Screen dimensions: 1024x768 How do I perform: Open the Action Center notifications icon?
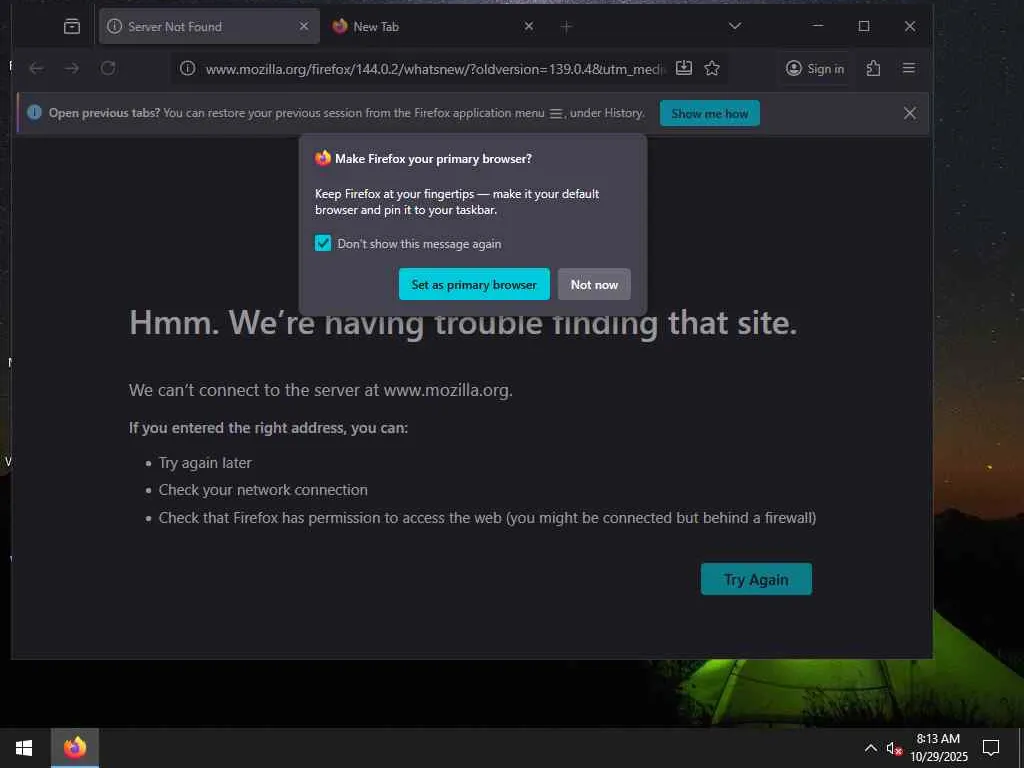[x=991, y=748]
